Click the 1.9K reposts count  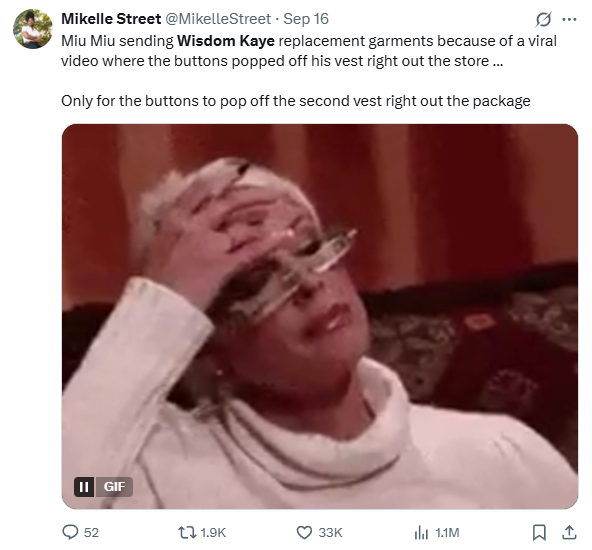click(x=213, y=533)
